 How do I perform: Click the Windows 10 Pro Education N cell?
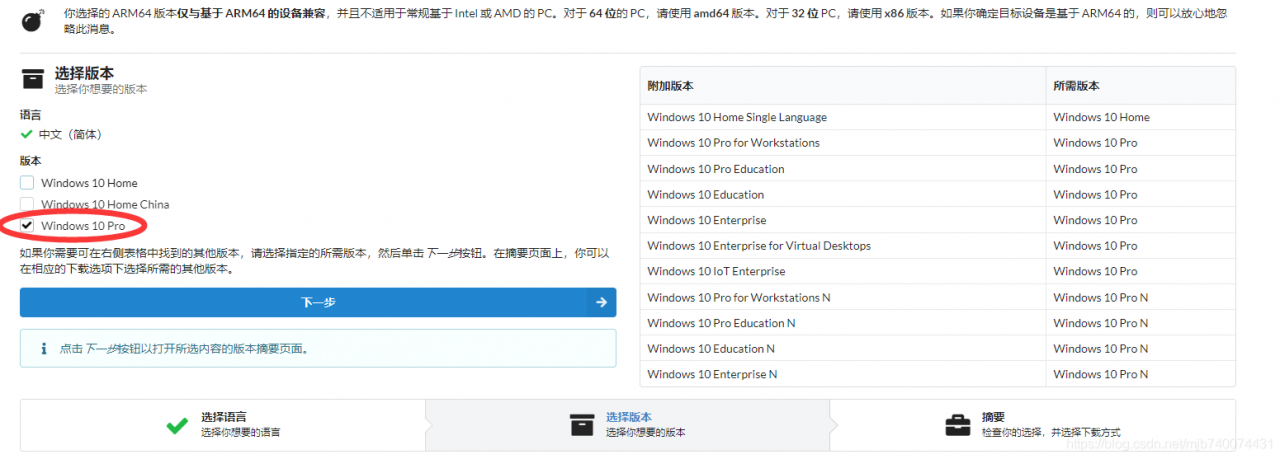pyautogui.click(x=843, y=323)
